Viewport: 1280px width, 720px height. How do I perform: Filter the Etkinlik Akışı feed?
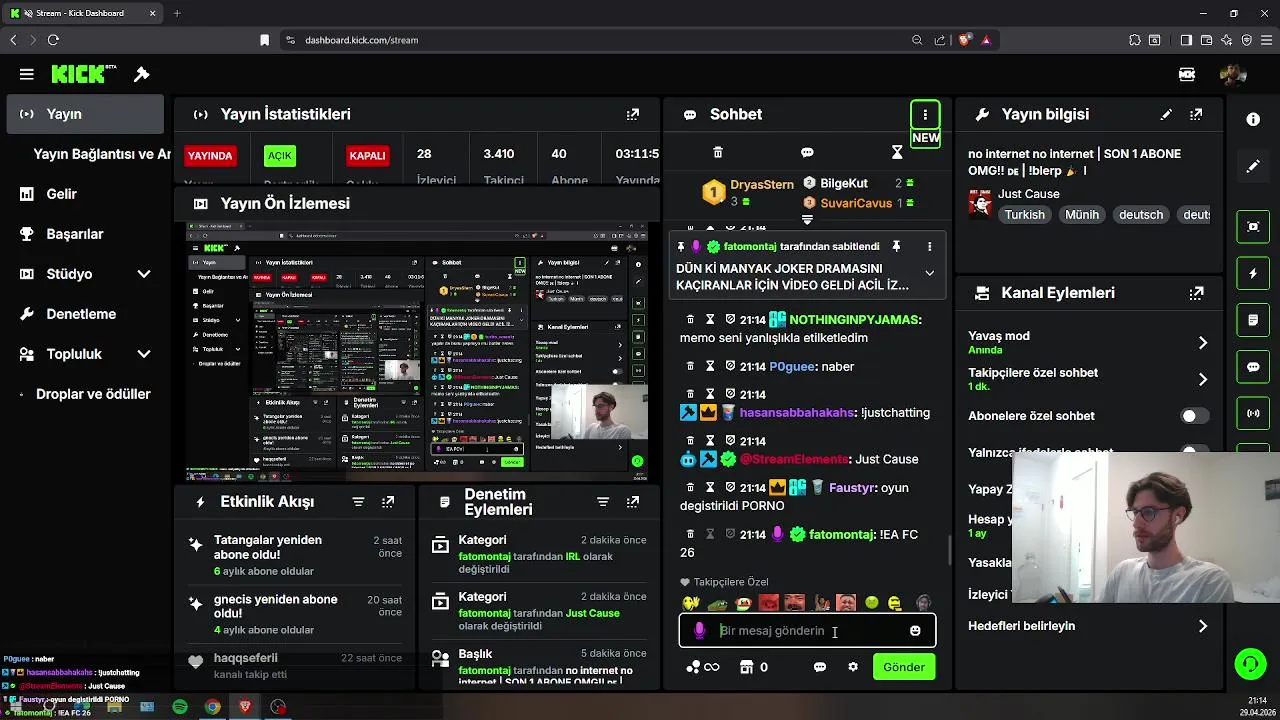click(358, 502)
